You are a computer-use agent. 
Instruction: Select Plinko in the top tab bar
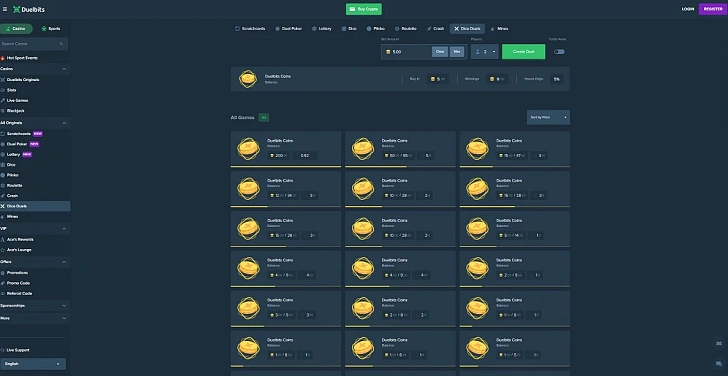[376, 29]
